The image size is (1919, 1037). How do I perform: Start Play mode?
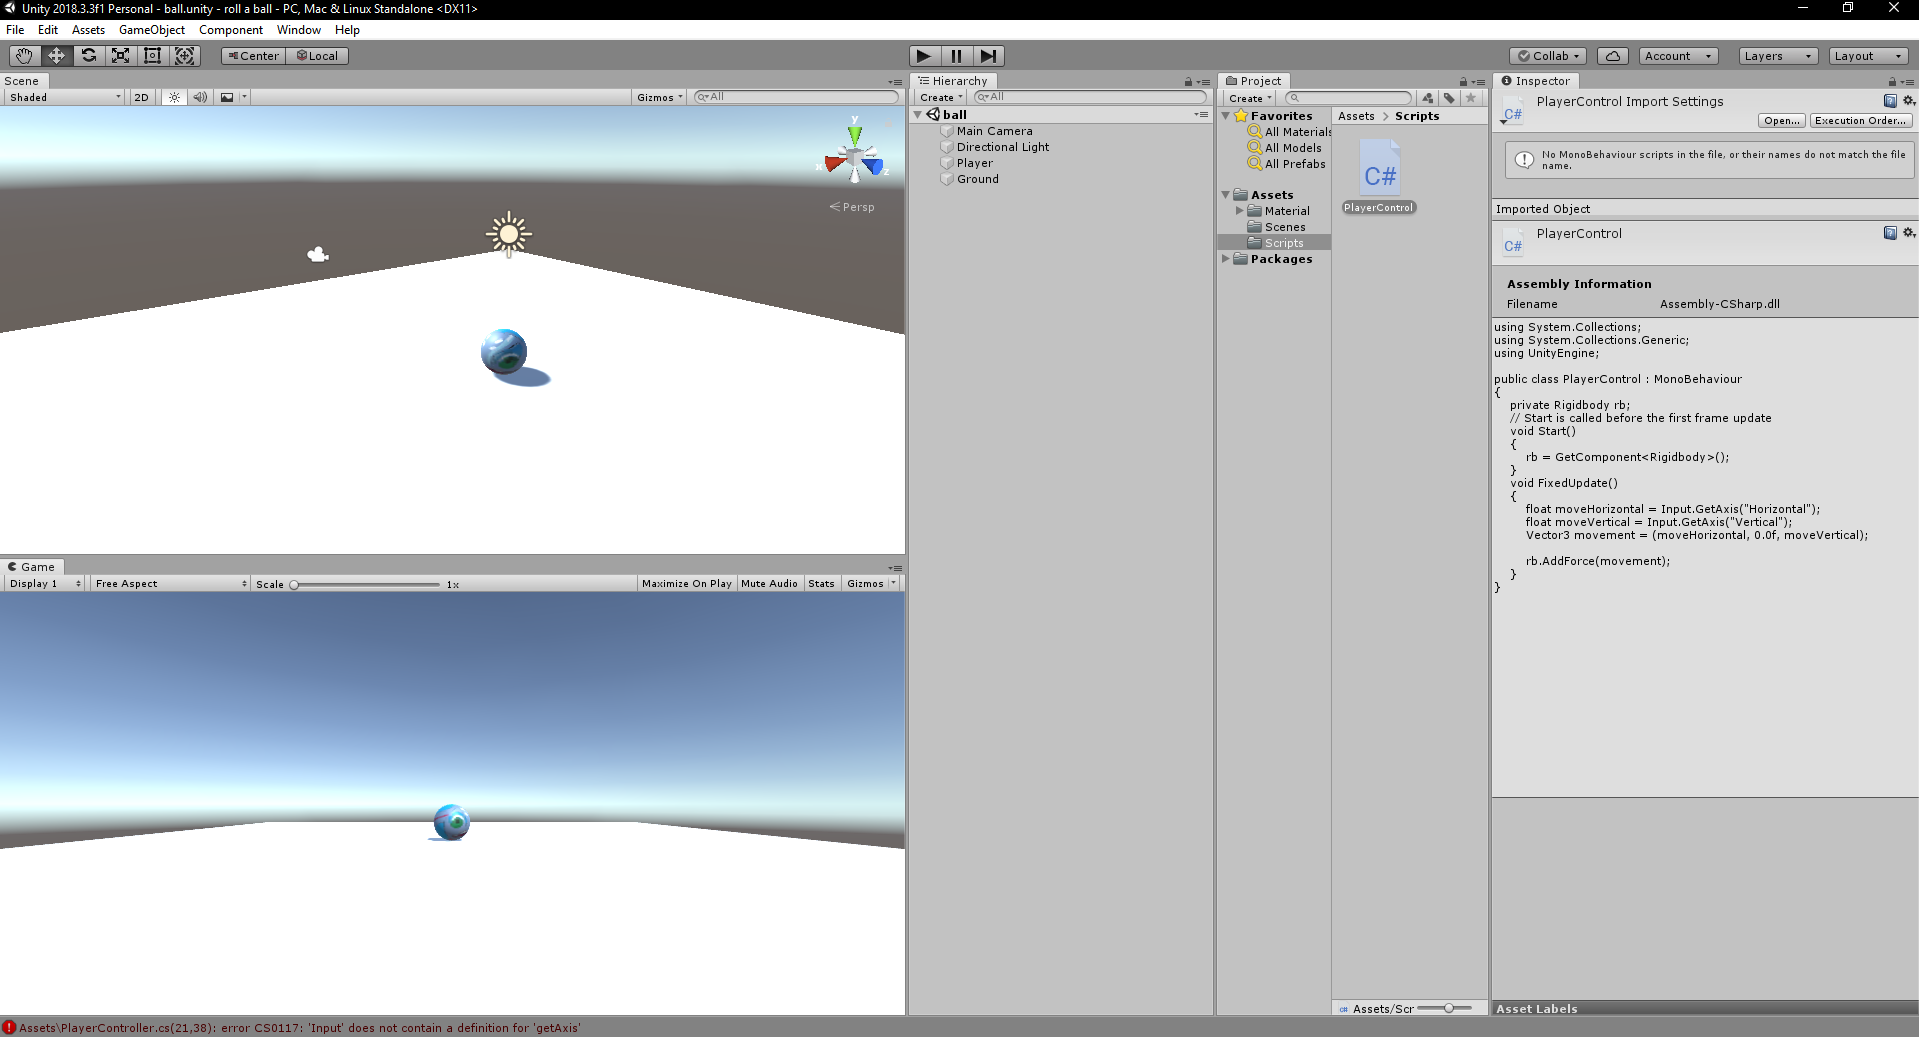(x=924, y=56)
